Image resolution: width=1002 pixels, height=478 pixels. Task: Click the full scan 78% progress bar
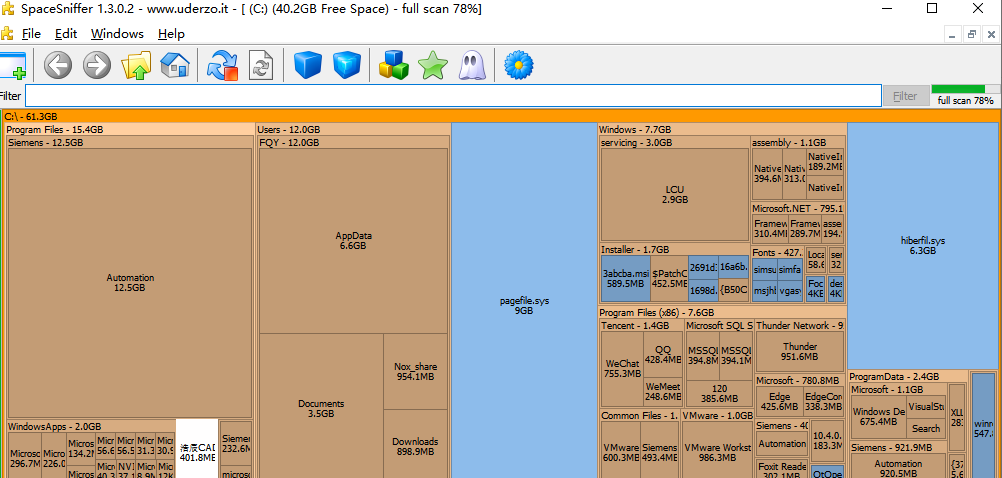[966, 89]
